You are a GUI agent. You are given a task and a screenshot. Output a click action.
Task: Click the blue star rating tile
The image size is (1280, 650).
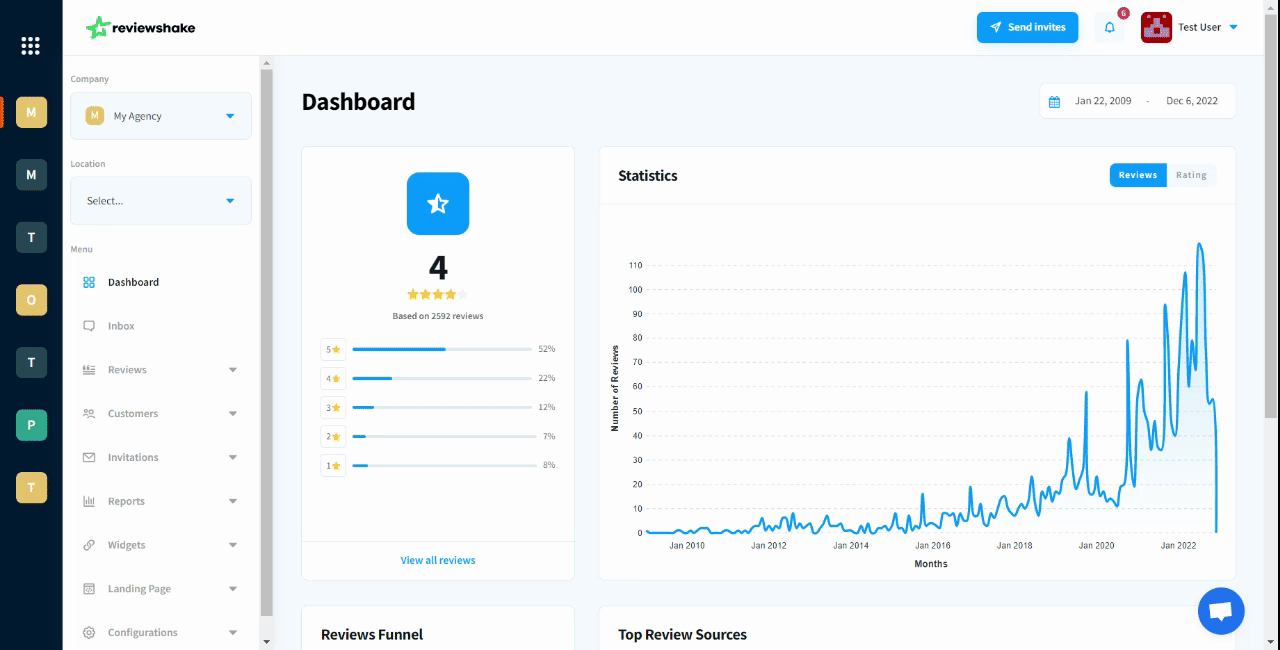[x=438, y=204]
